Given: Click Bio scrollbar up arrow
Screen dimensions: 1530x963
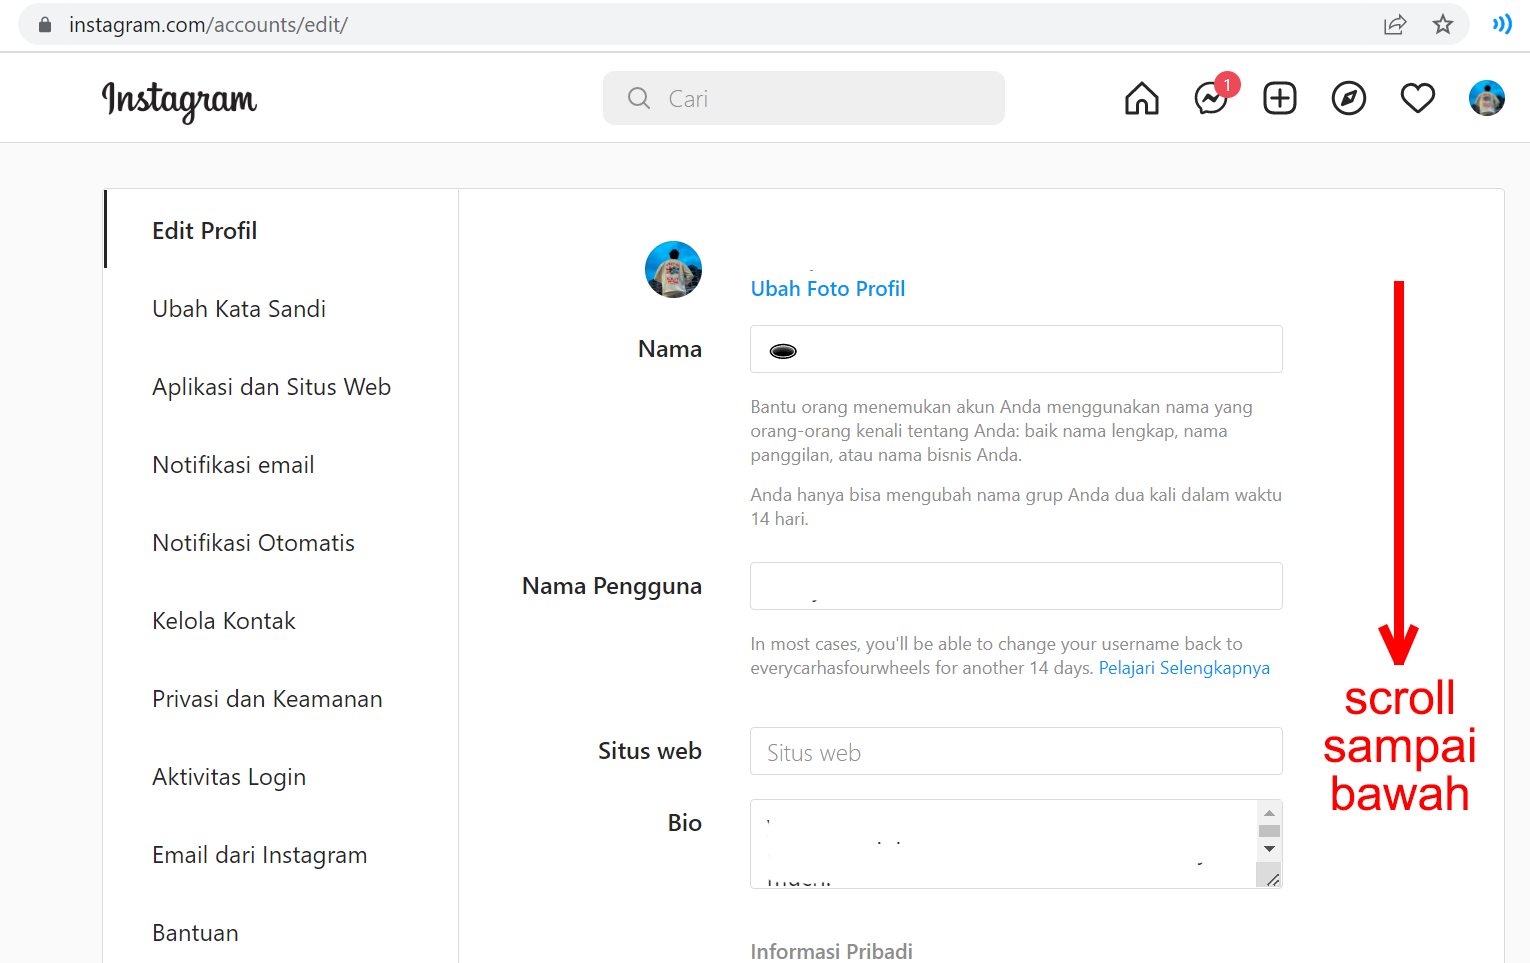Looking at the screenshot, I should tap(1269, 813).
